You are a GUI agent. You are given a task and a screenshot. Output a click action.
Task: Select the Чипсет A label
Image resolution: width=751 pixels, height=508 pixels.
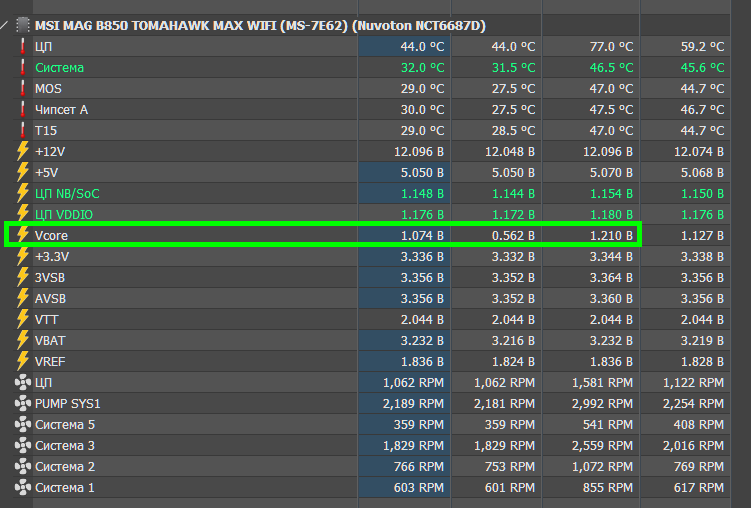click(61, 110)
